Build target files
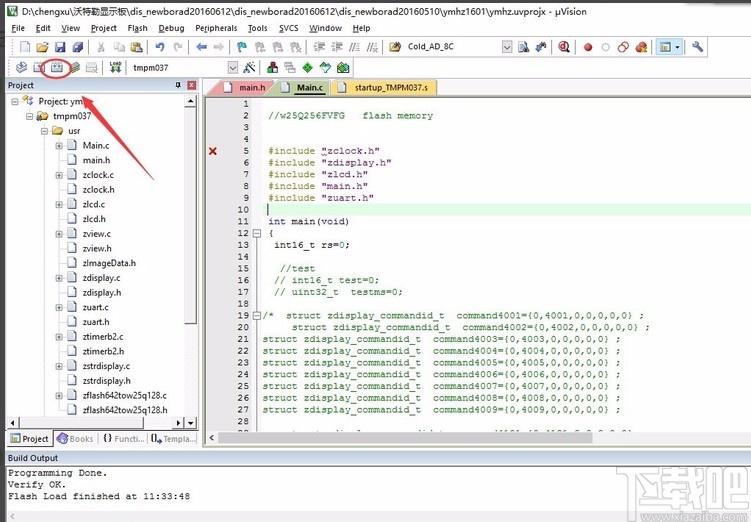 pyautogui.click(x=39, y=68)
